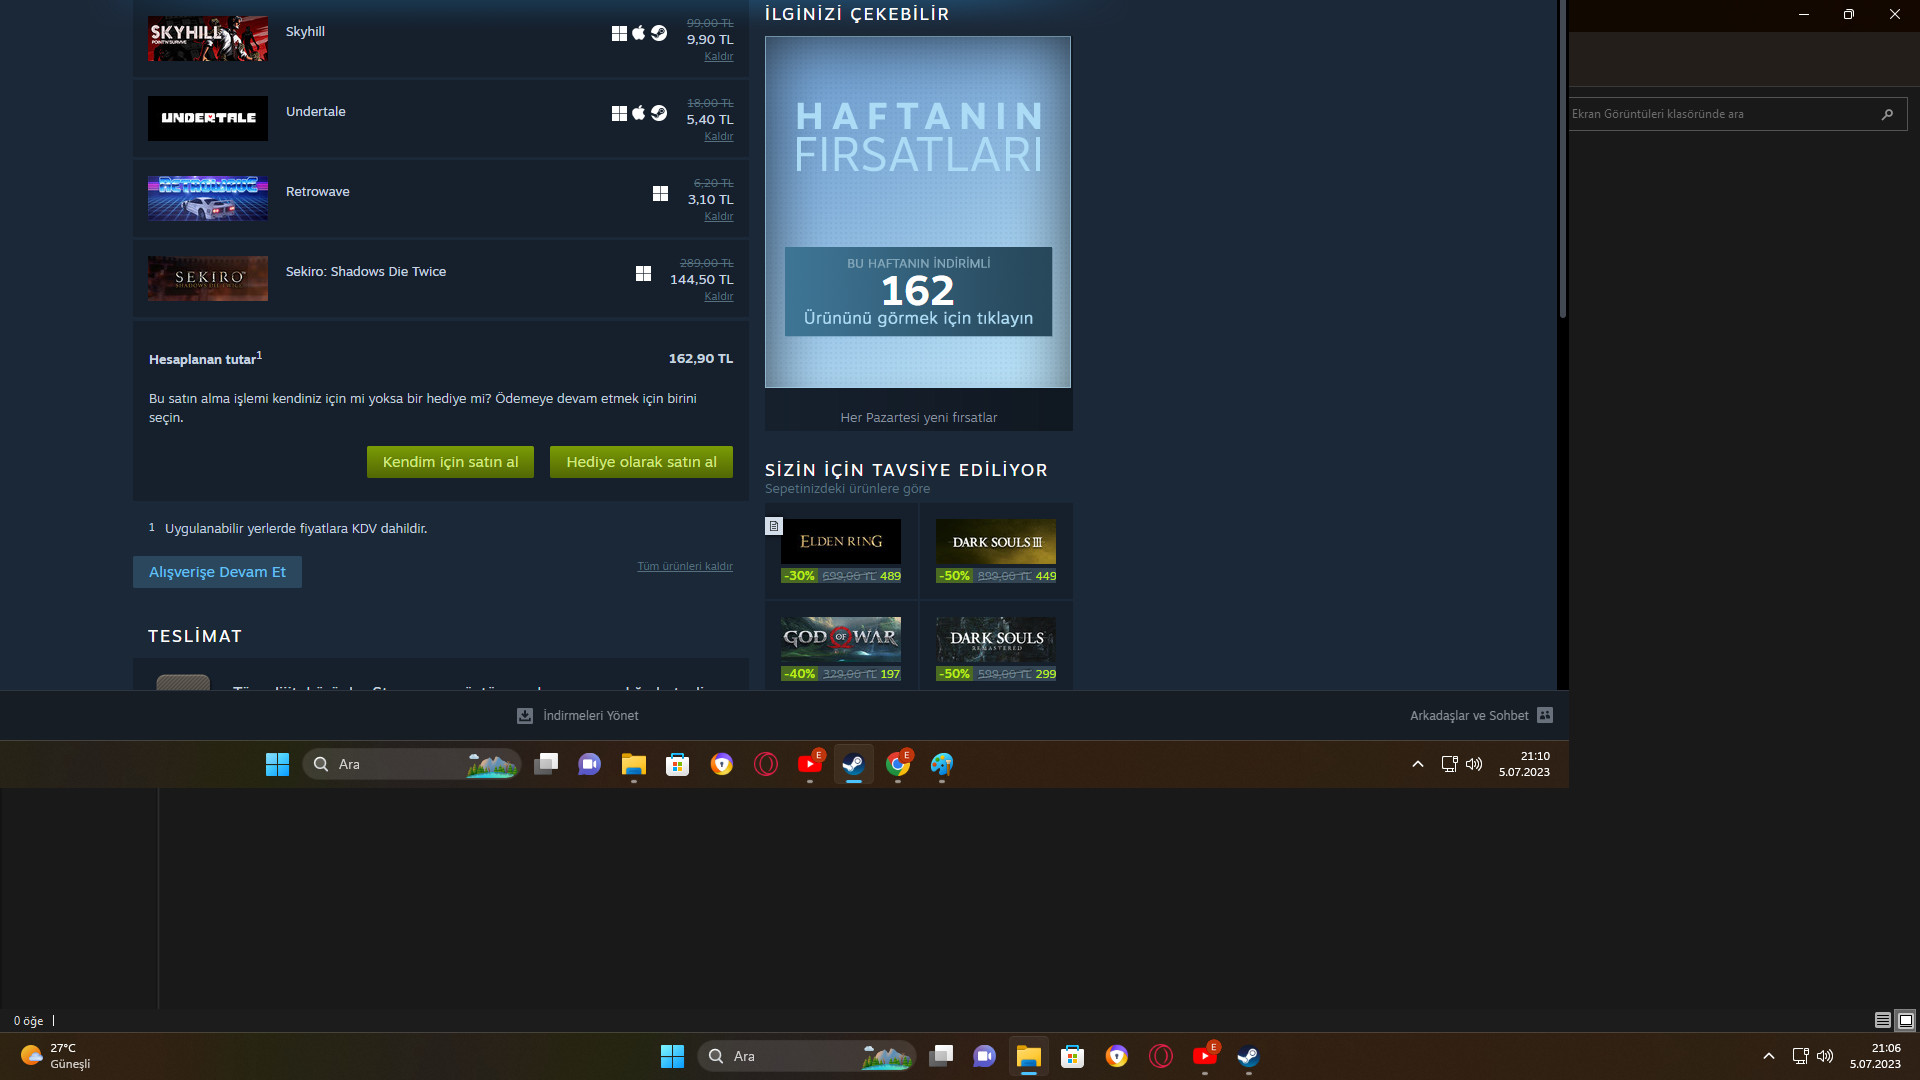Switch to details list view in Explorer
The height and width of the screenshot is (1080, 1920).
pyautogui.click(x=1882, y=1020)
